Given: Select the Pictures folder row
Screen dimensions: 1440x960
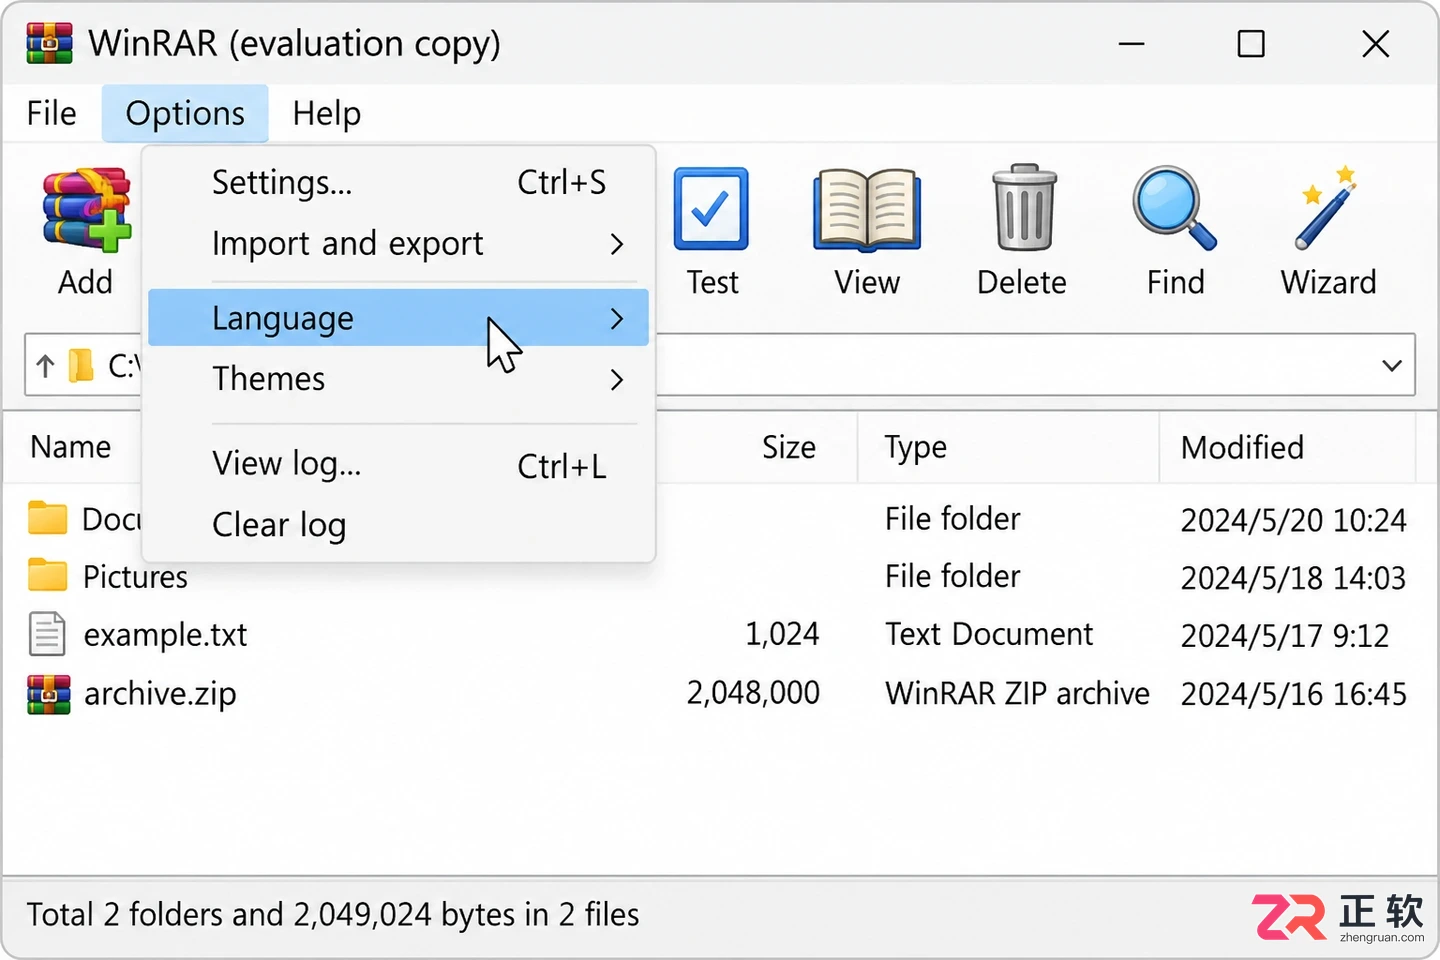Looking at the screenshot, I should [719, 577].
